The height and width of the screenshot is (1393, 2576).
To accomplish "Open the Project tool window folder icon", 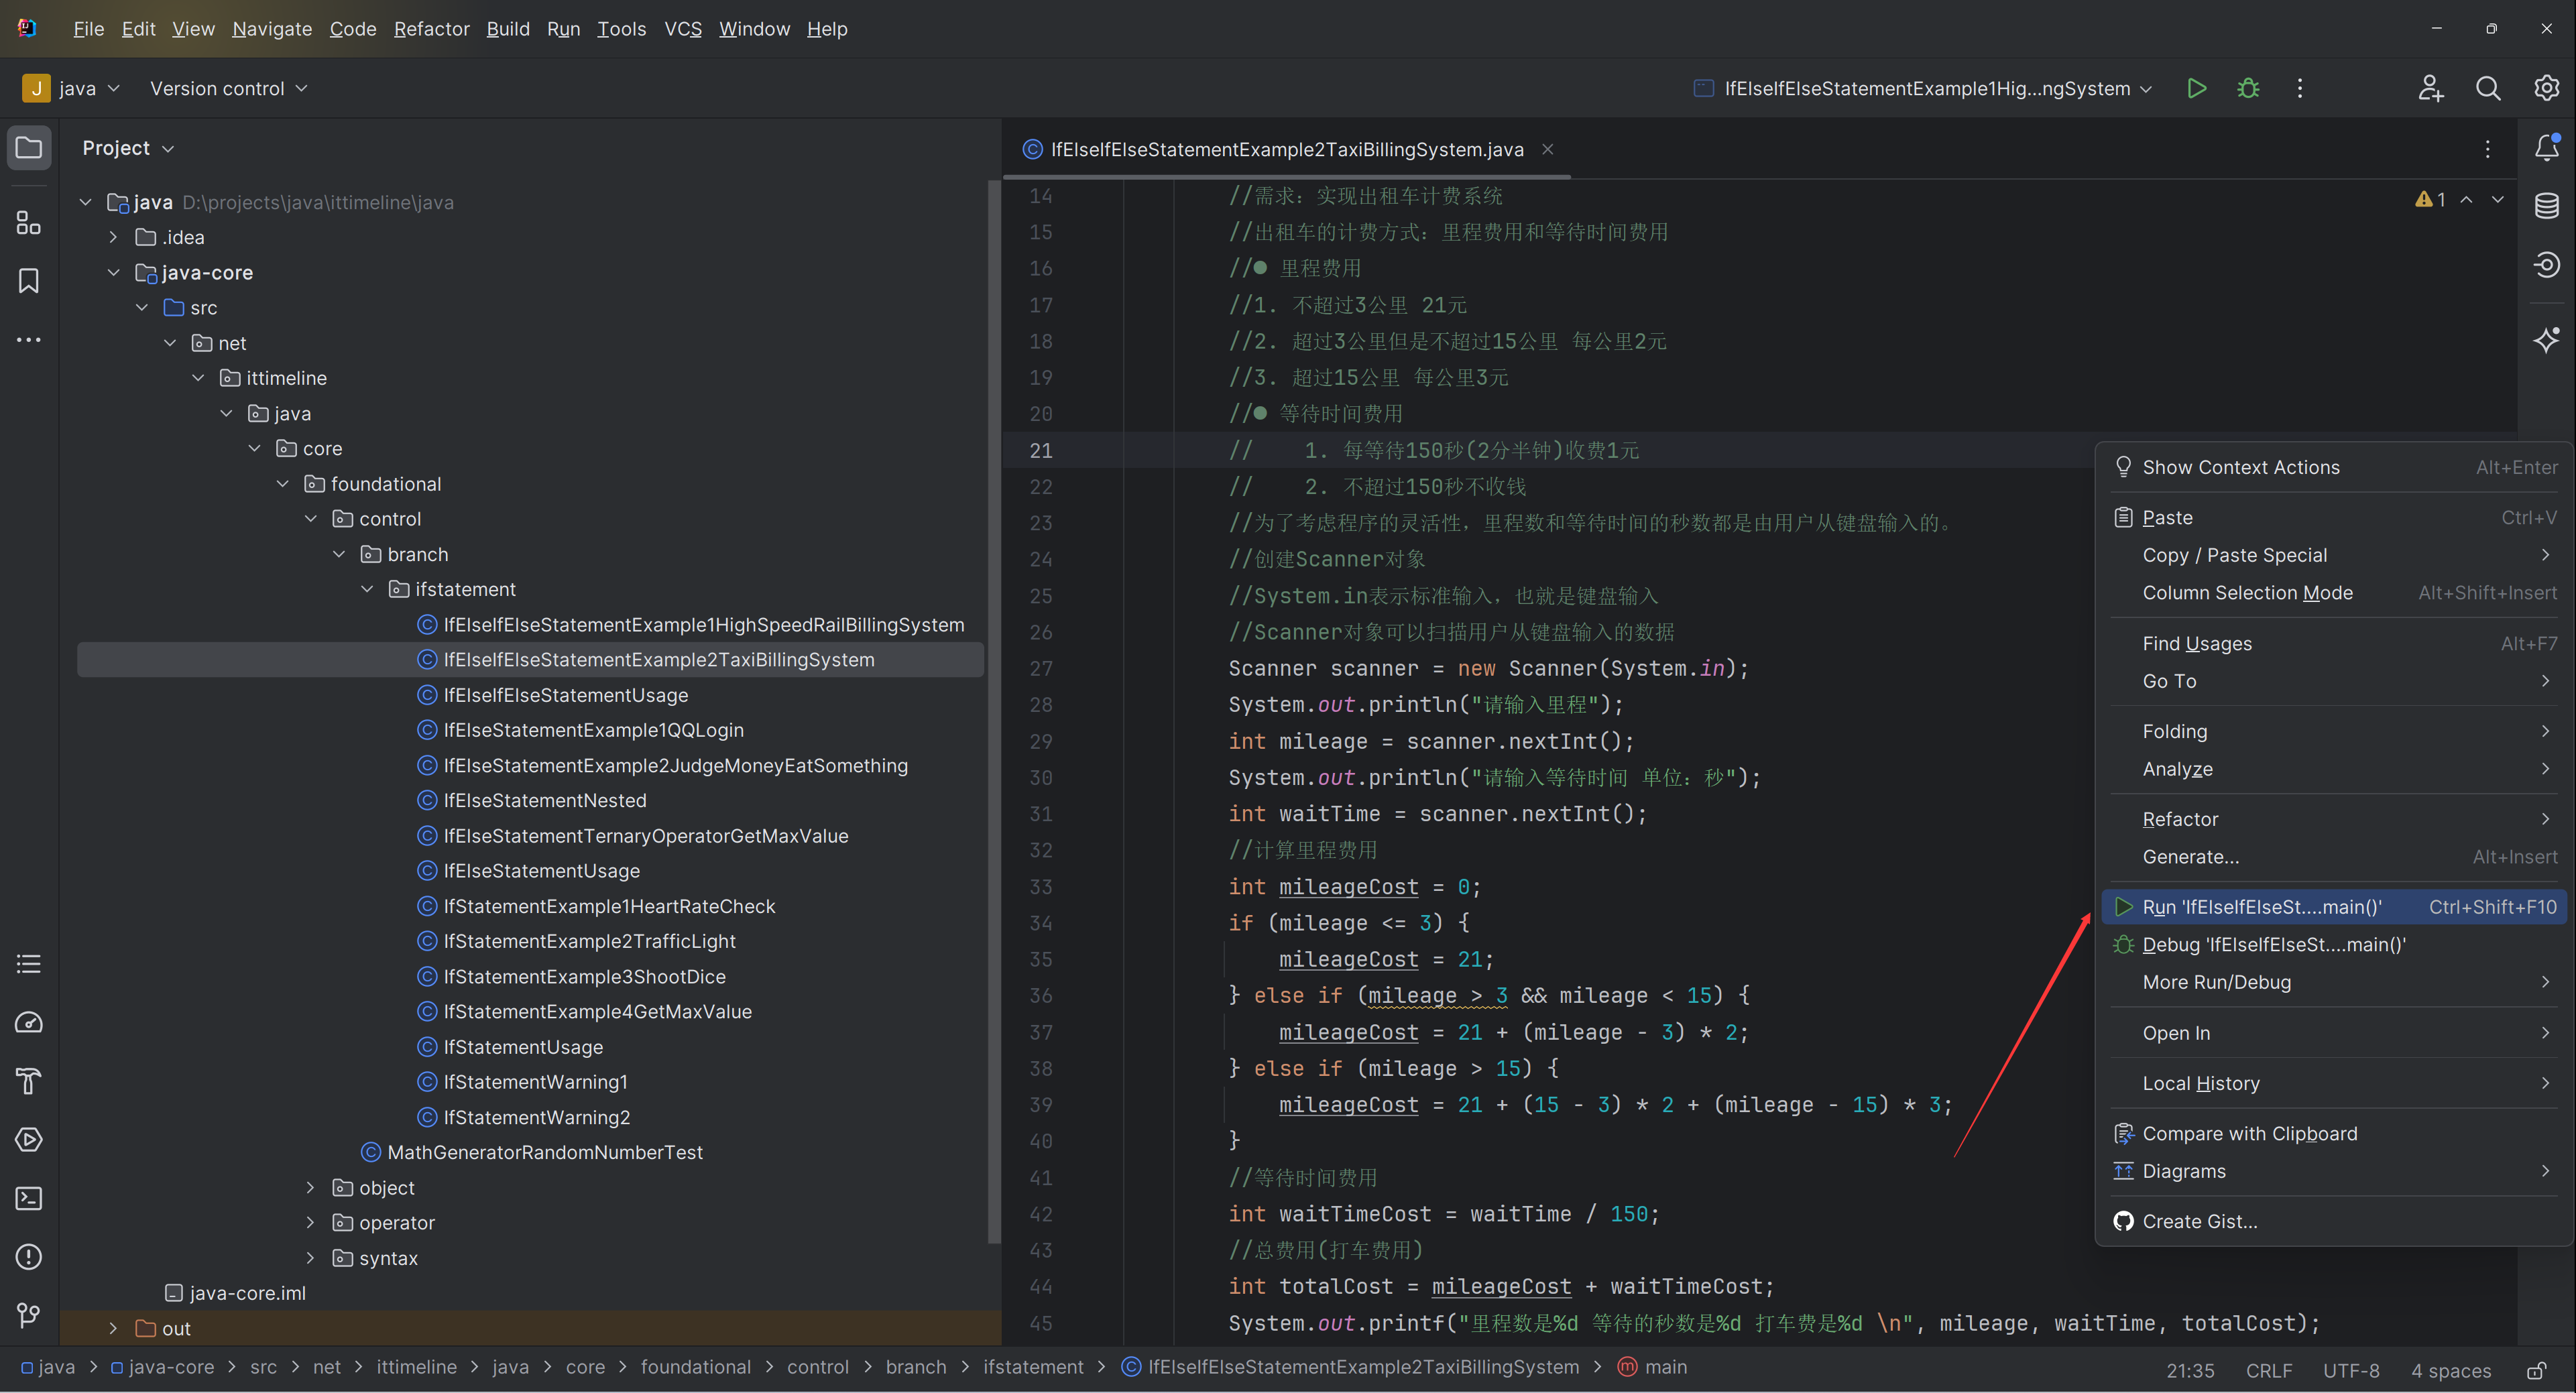I will pos(29,148).
